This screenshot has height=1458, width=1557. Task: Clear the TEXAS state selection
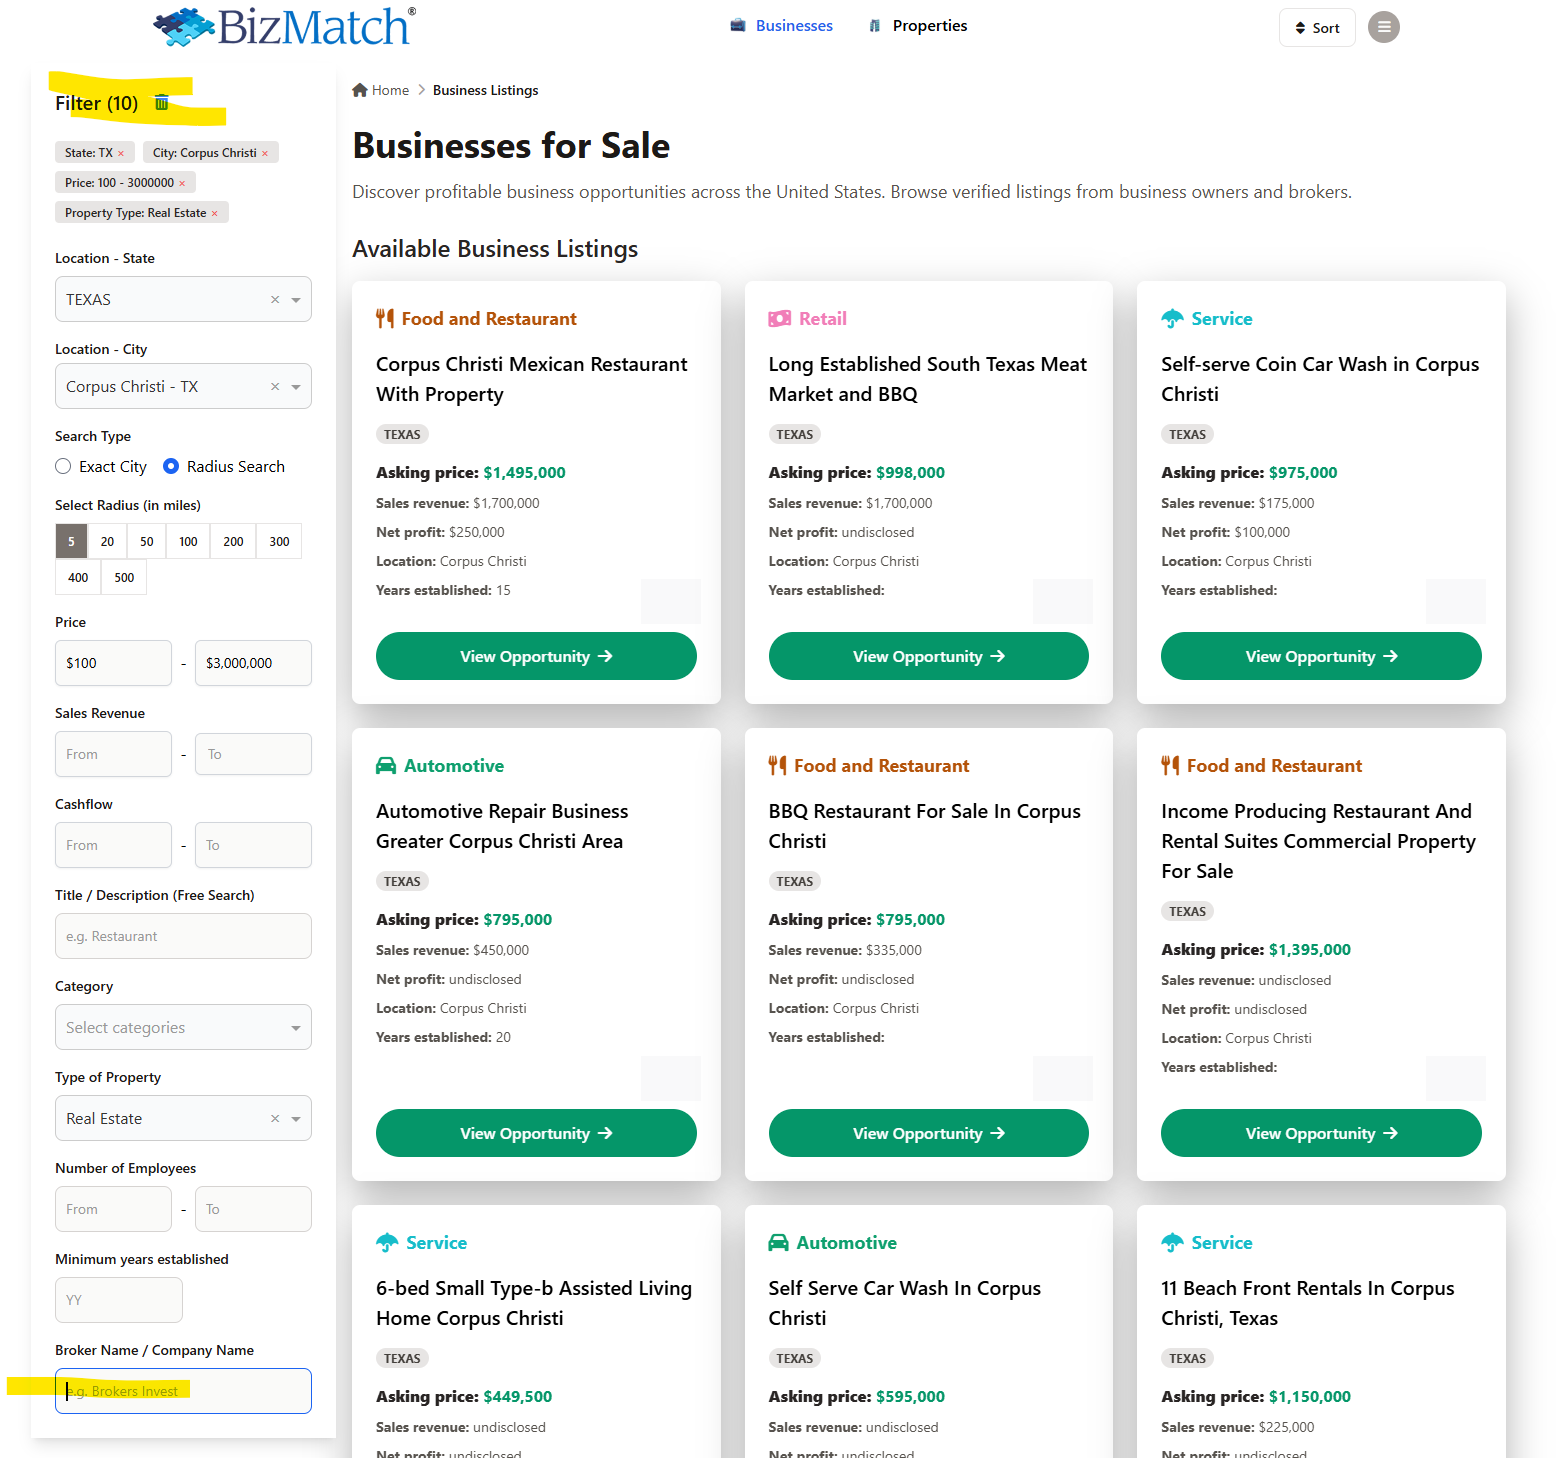275,300
